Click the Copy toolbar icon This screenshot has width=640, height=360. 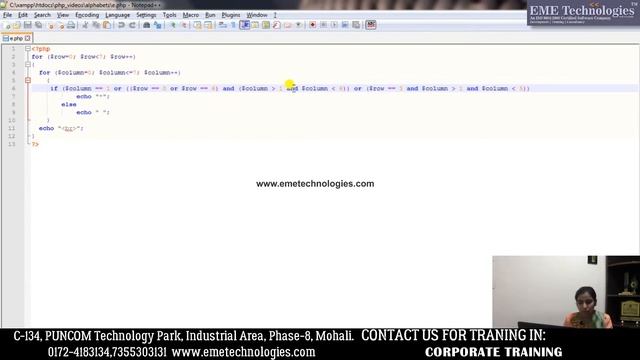[x=96, y=25]
